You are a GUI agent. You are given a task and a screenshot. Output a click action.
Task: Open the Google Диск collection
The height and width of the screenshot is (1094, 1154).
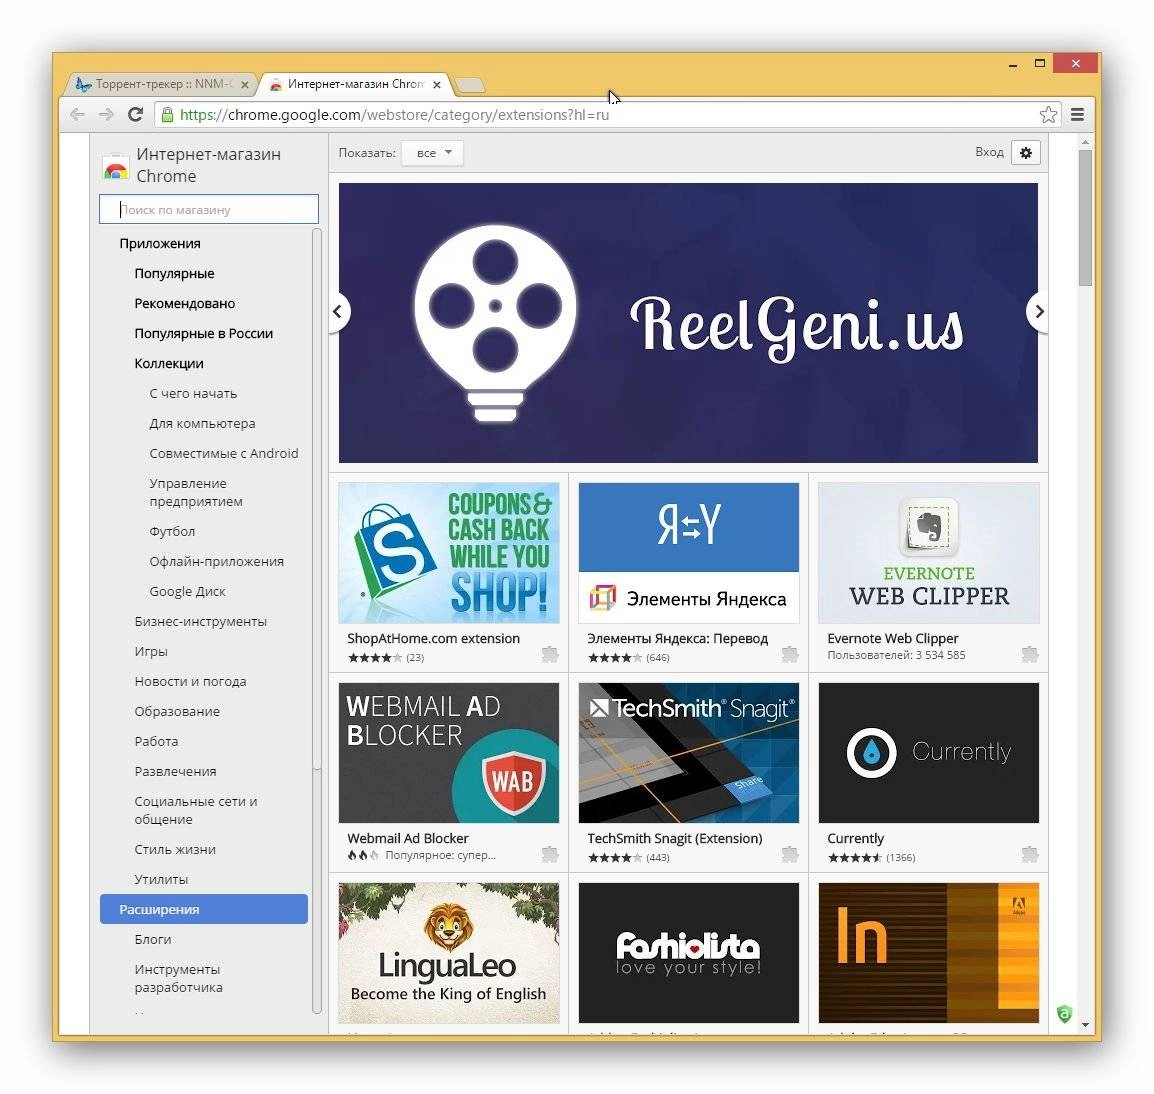coord(188,592)
